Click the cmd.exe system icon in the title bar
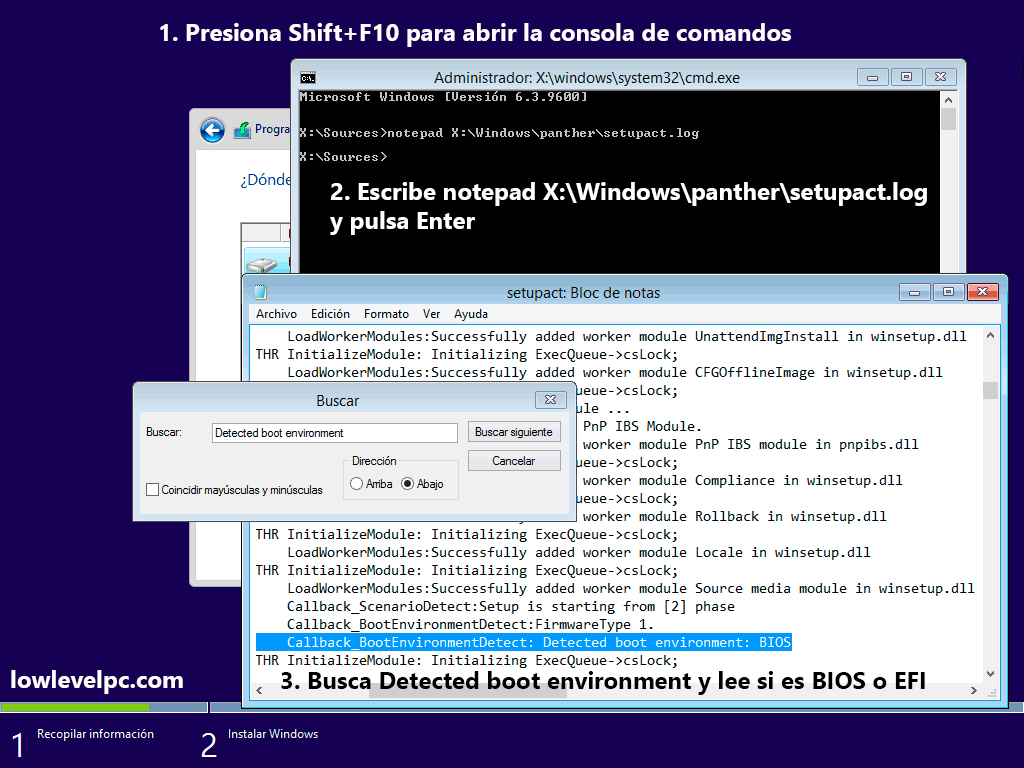Image resolution: width=1024 pixels, height=768 pixels. click(x=308, y=76)
